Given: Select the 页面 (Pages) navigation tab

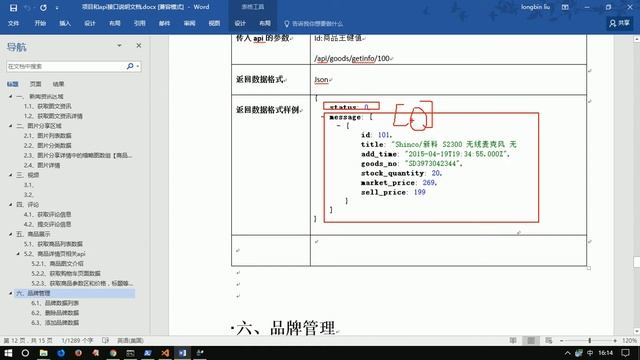Looking at the screenshot, I should tap(36, 84).
